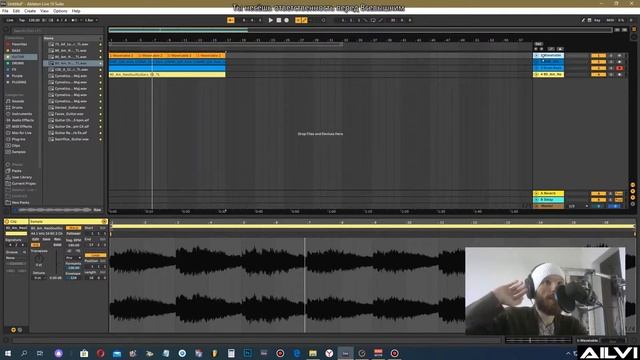This screenshot has width=640, height=360.
Task: Open the Windows Start menu
Action: coord(7,353)
